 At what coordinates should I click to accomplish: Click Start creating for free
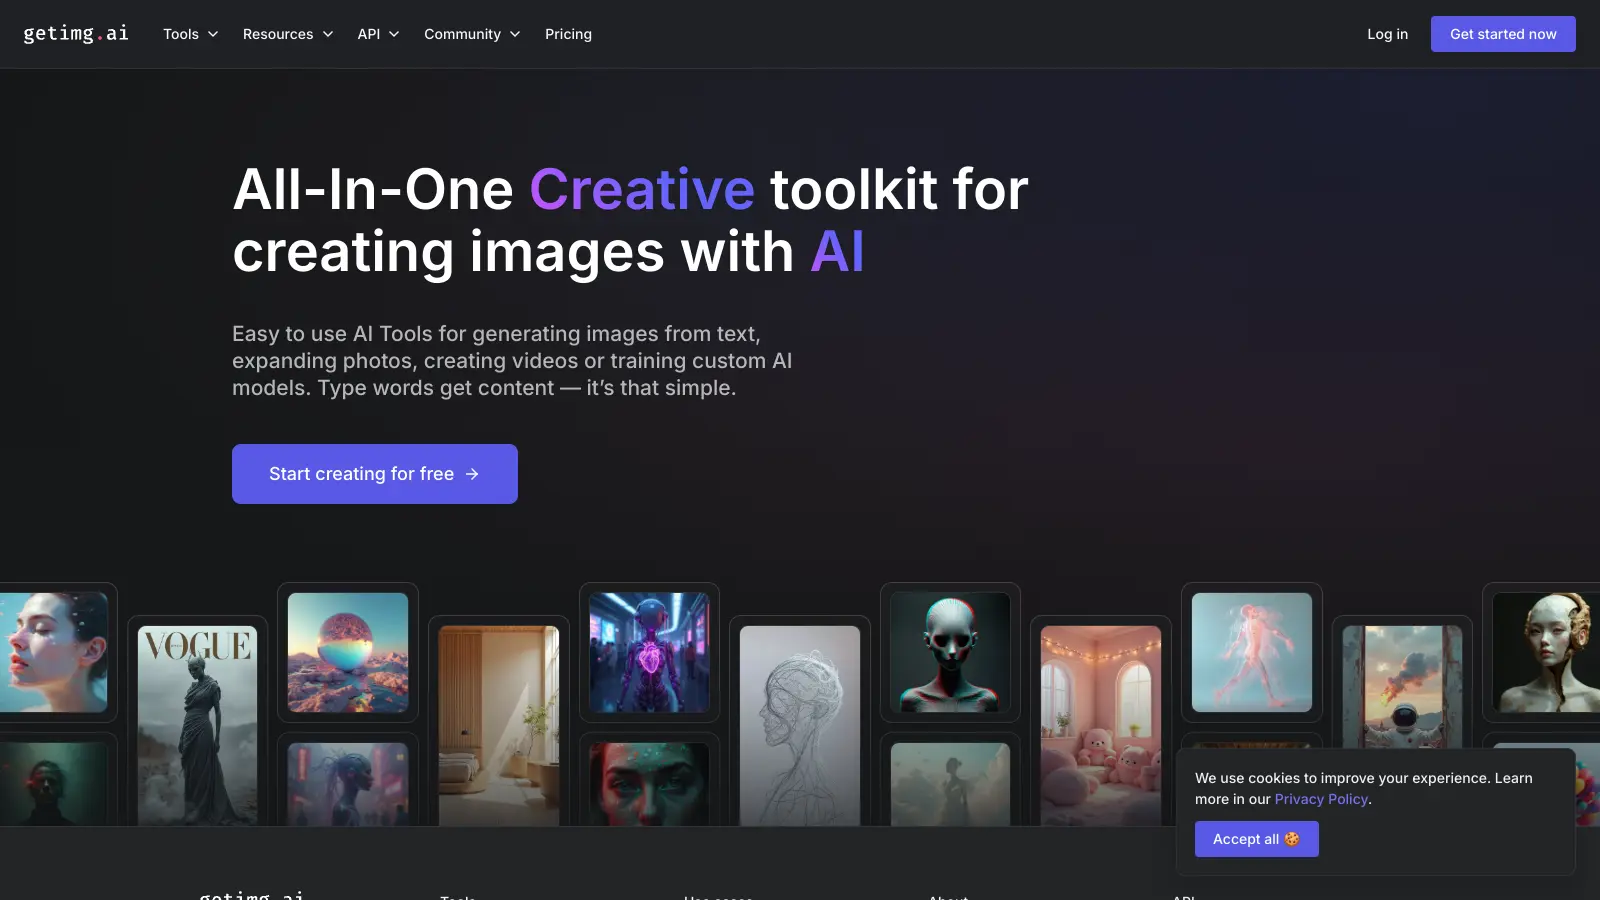374,473
